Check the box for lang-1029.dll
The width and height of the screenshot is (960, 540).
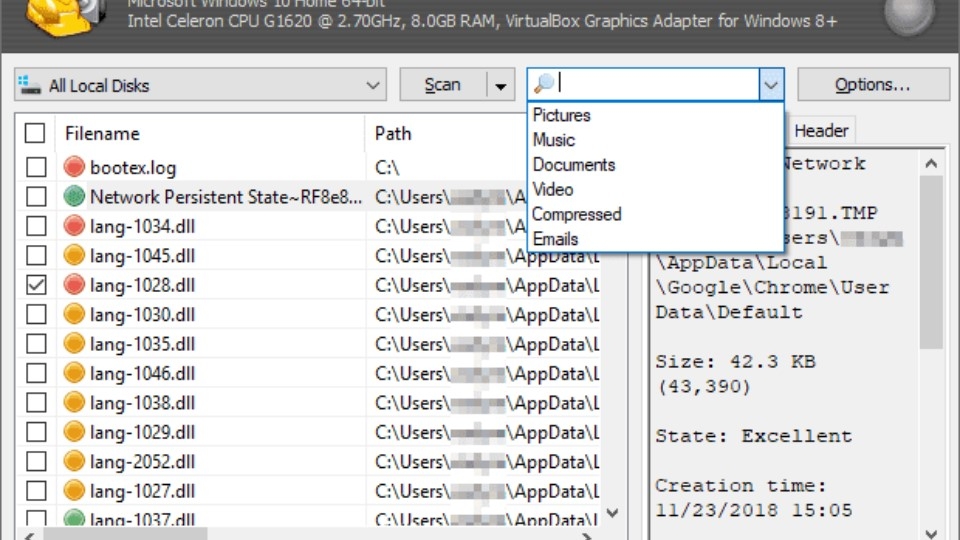(x=36, y=431)
